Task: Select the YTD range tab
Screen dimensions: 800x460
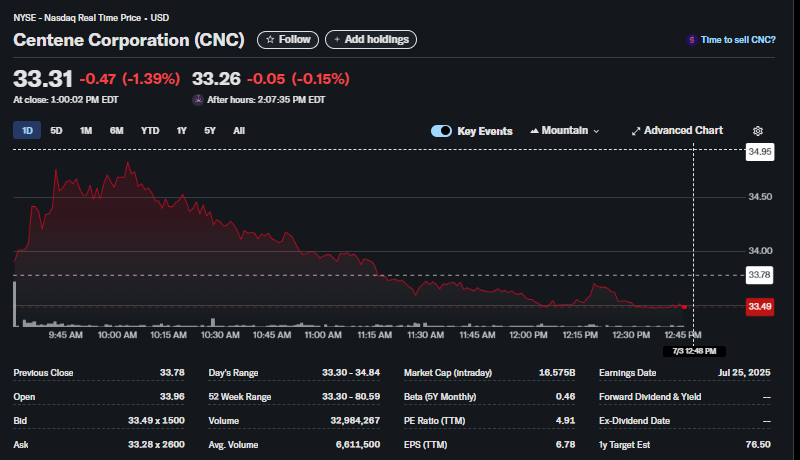Action: tap(150, 131)
